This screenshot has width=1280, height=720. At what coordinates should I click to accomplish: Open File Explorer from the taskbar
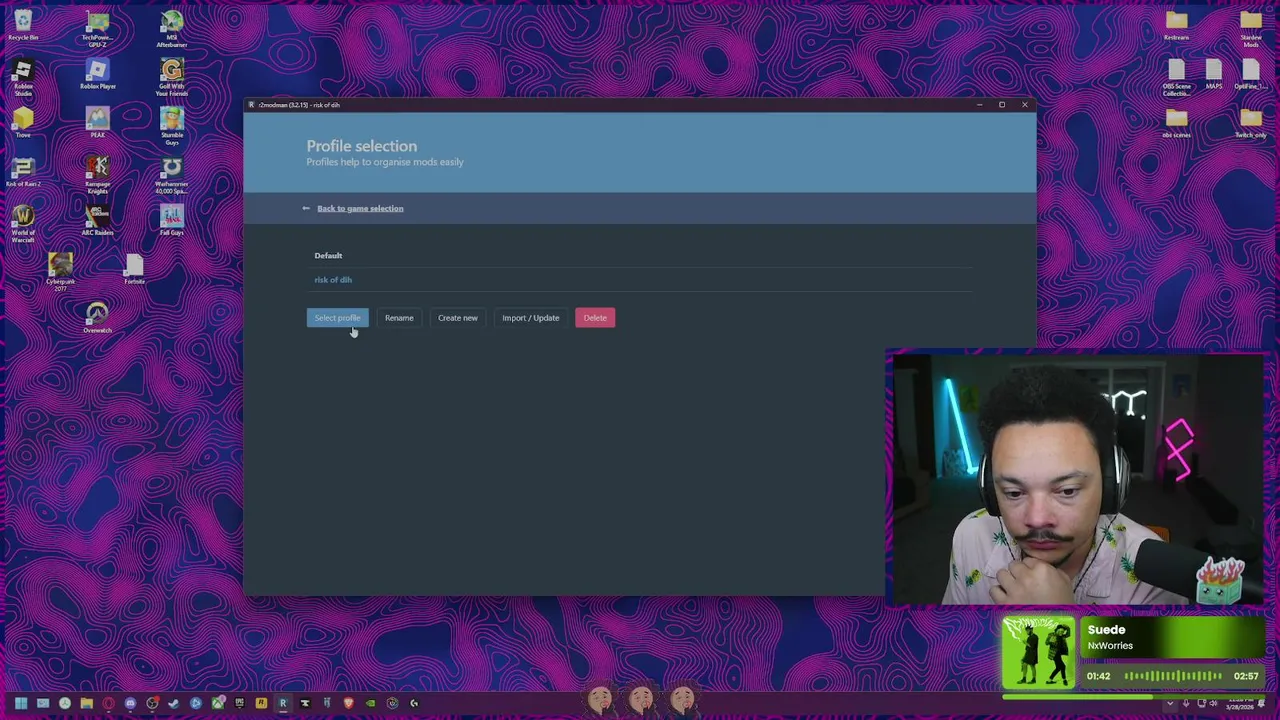(x=87, y=703)
